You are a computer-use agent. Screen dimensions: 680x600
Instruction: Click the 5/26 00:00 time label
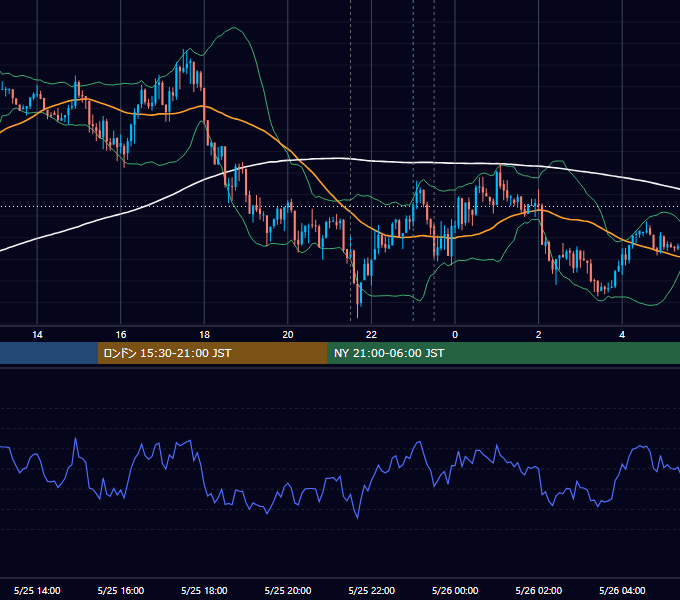point(455,590)
